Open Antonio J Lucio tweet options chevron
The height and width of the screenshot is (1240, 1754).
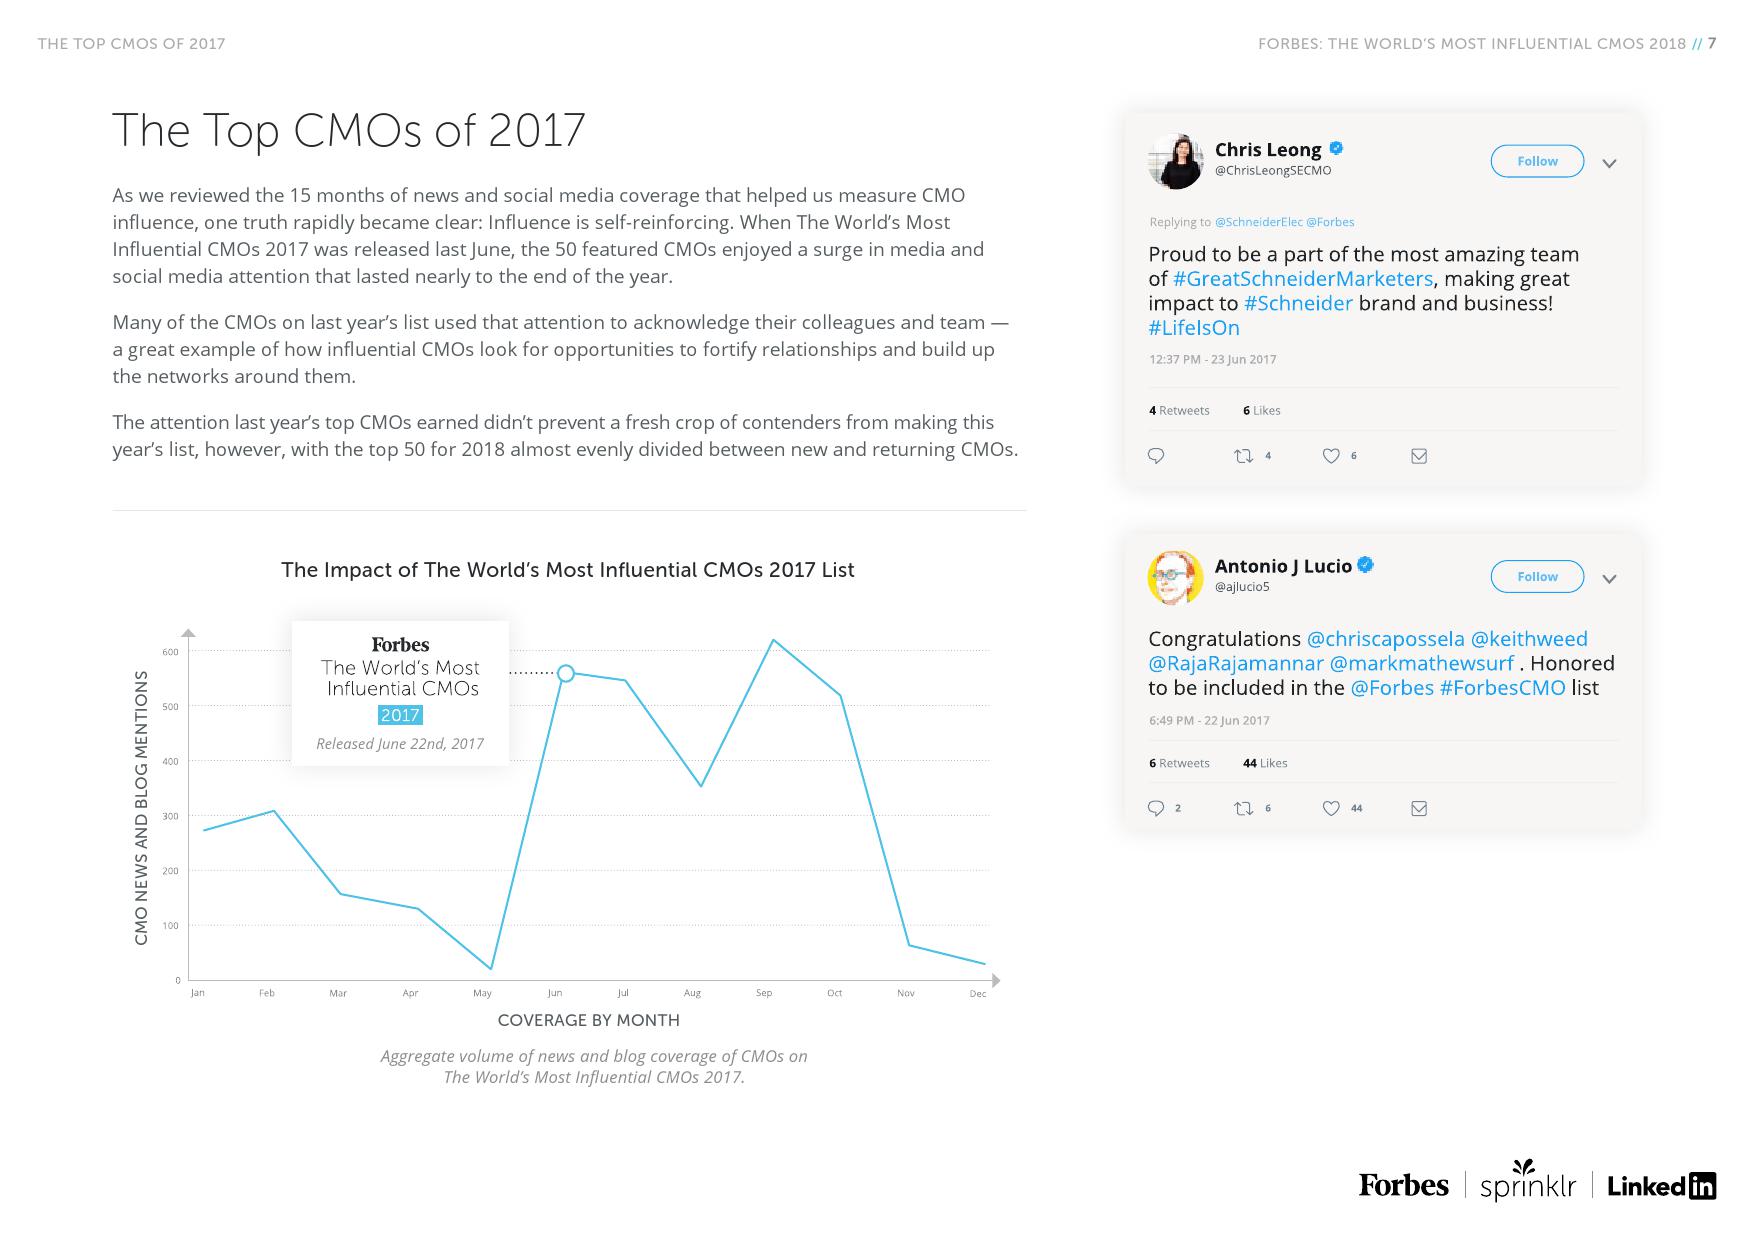tap(1609, 579)
